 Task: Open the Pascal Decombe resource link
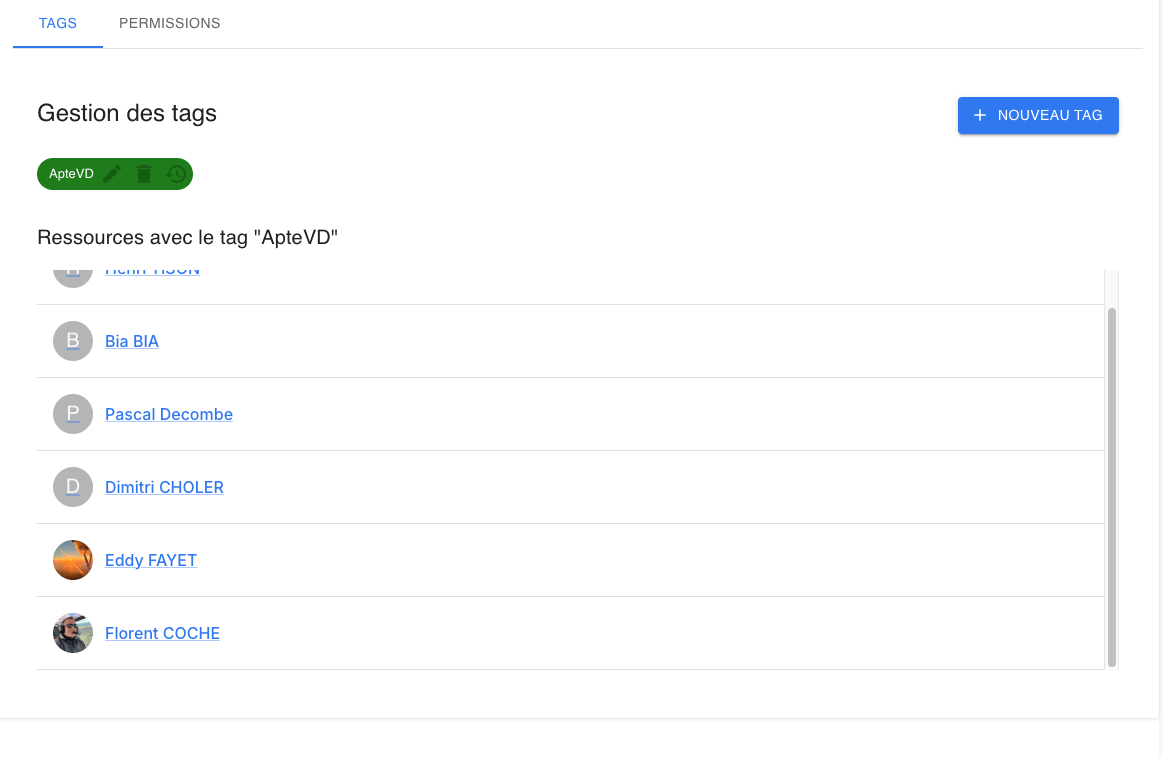coord(169,414)
